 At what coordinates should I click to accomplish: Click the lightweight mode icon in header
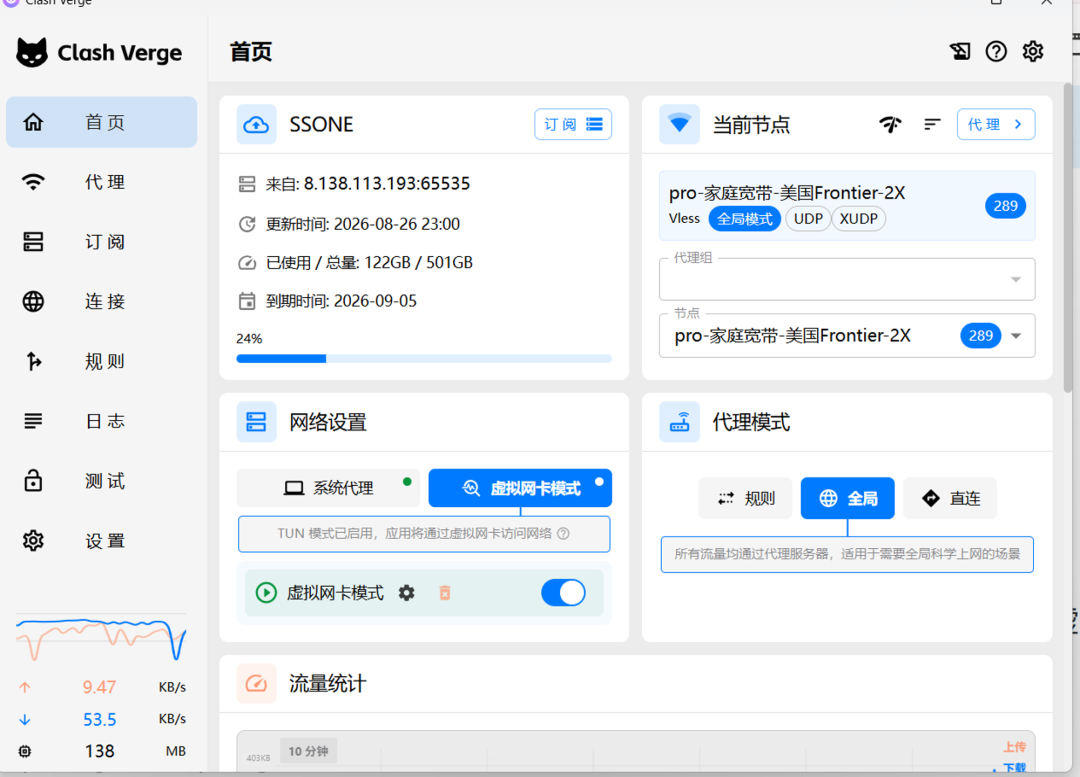[959, 51]
